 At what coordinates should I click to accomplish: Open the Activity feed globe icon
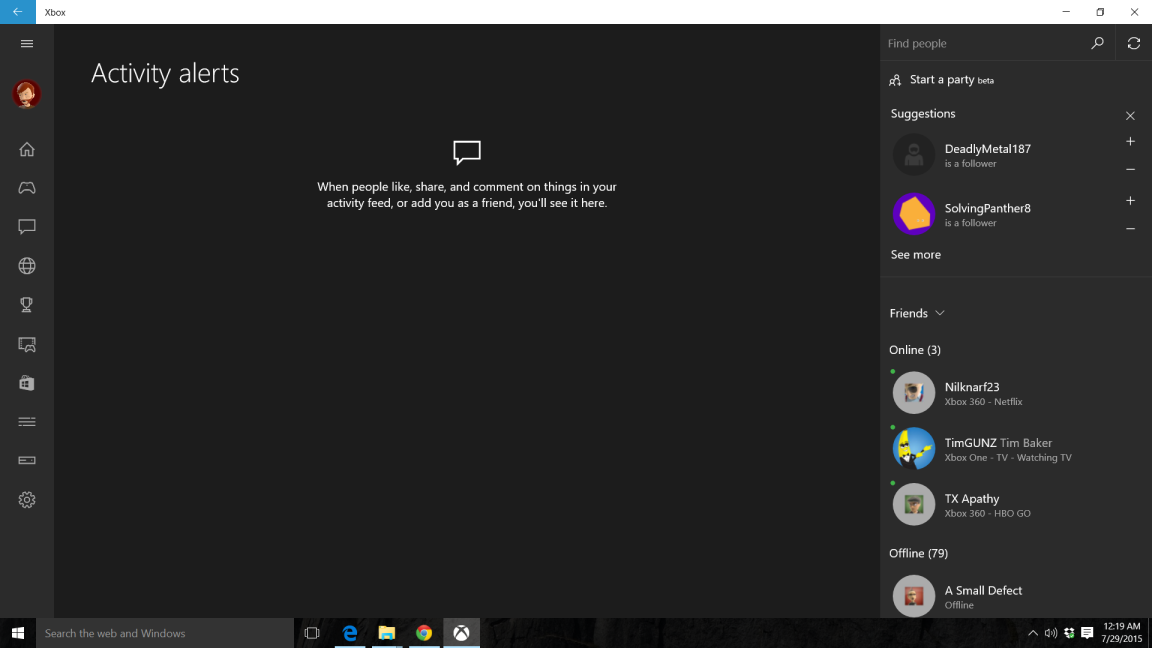click(26, 265)
